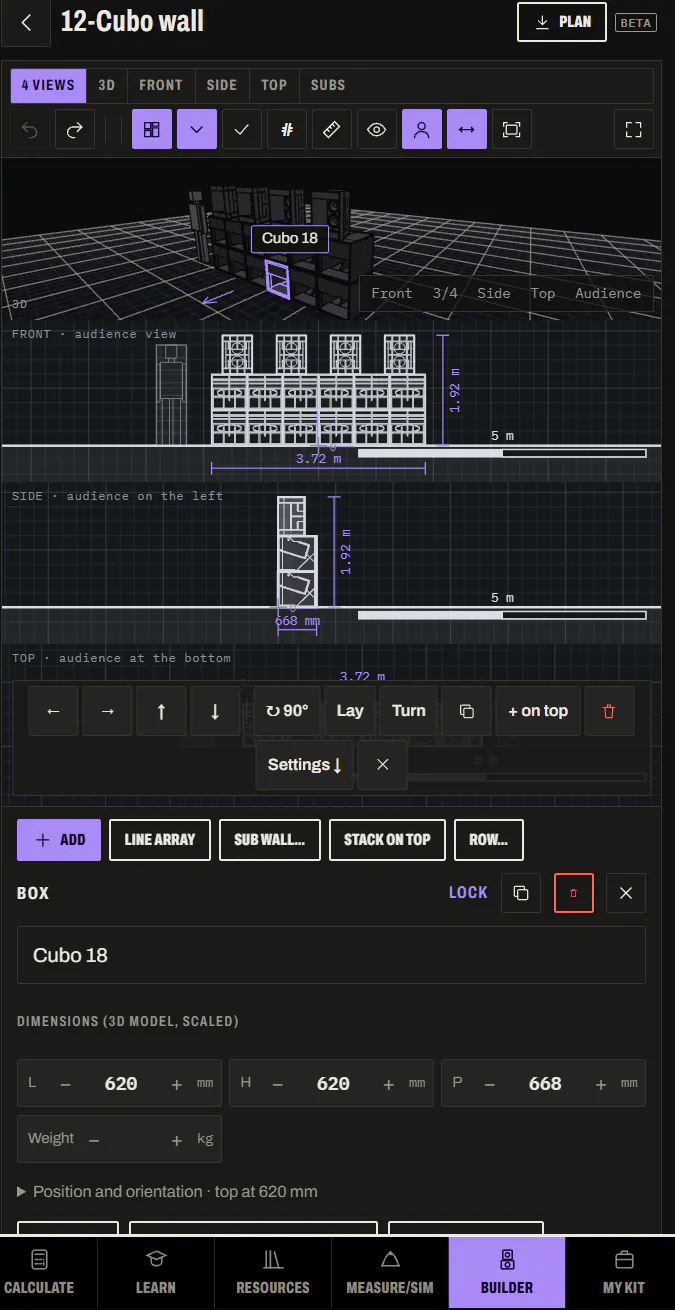Click the Lay button
This screenshot has height=1310, width=675.
click(x=350, y=711)
